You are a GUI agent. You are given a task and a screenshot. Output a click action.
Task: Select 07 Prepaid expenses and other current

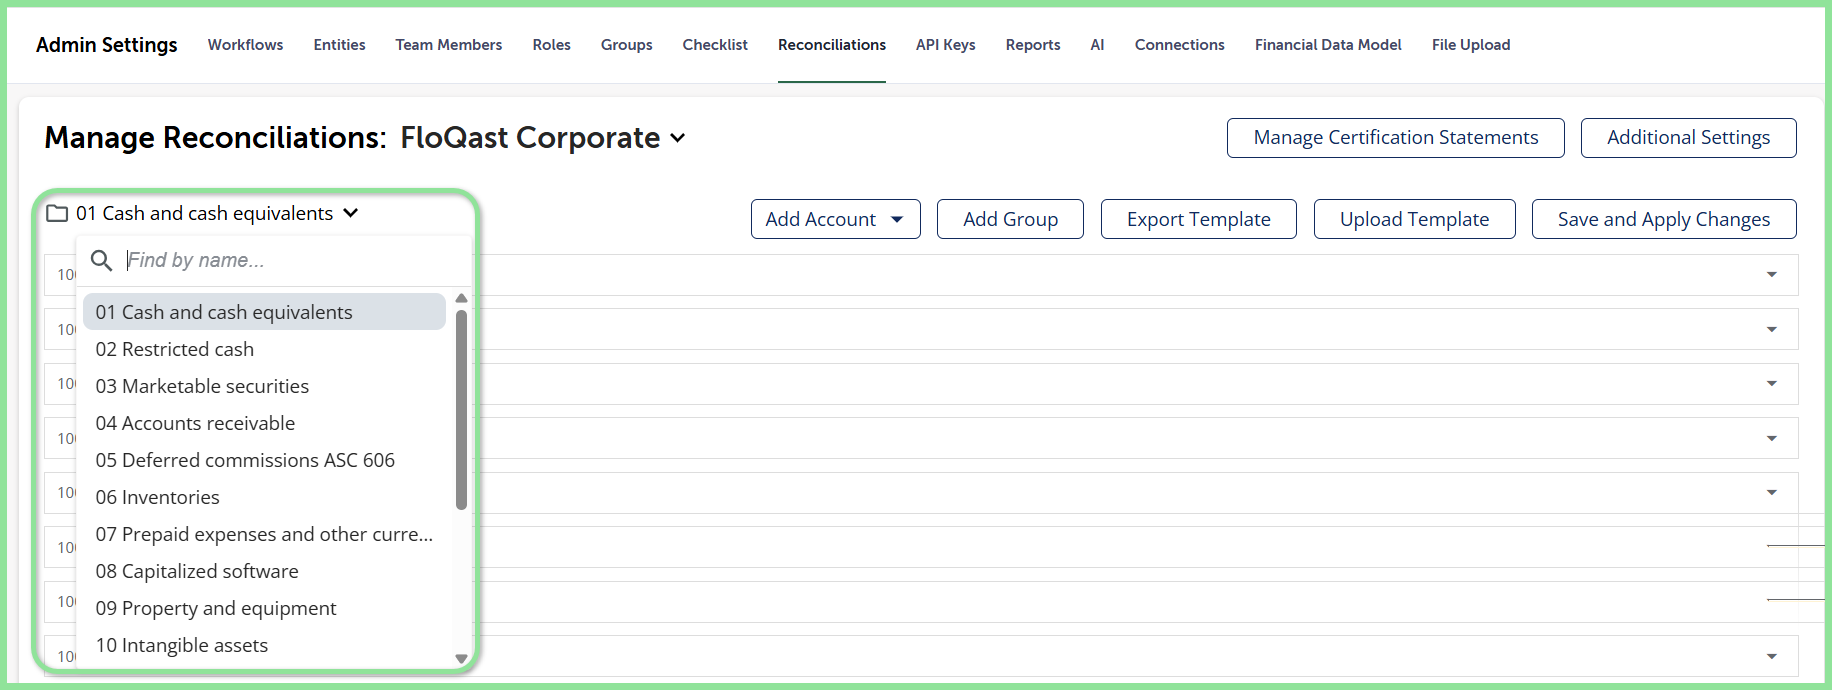tap(264, 534)
